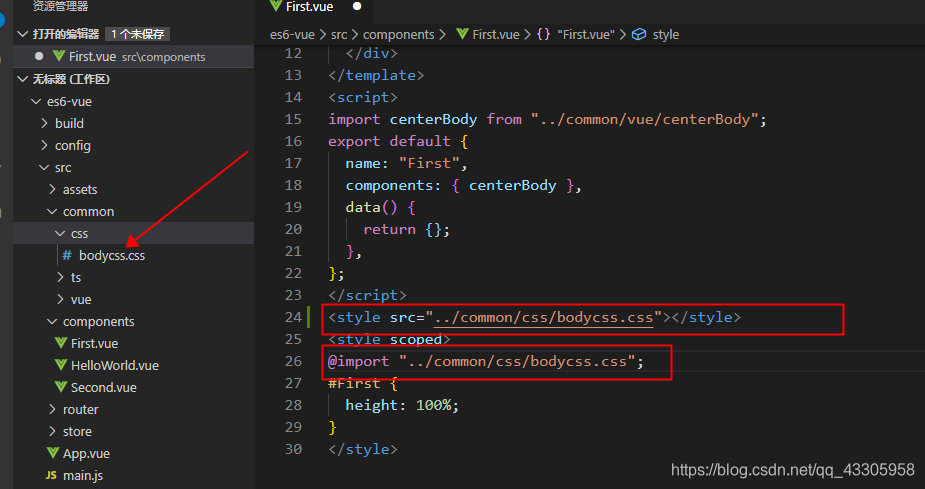The width and height of the screenshot is (925, 489).
Task: Expand the ts folder
Action: tap(60, 277)
